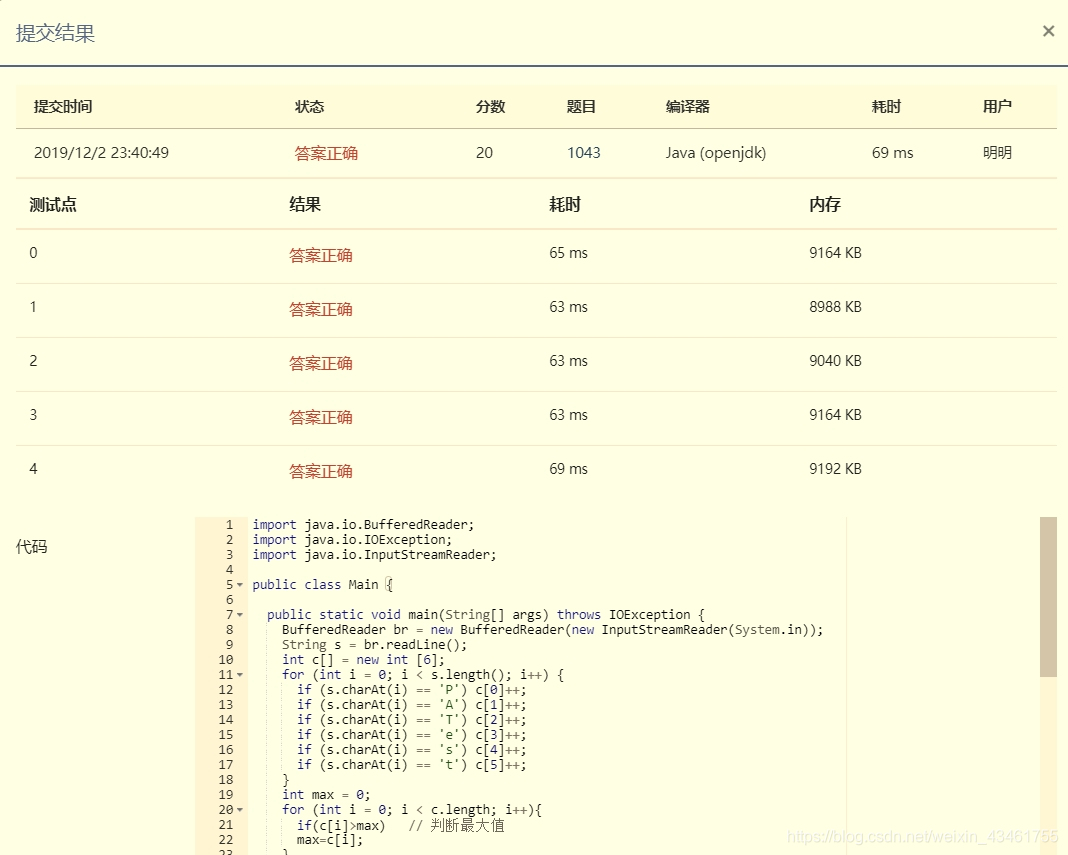Click 69 ms time for test point 4
This screenshot has height=855, width=1068.
(x=568, y=469)
